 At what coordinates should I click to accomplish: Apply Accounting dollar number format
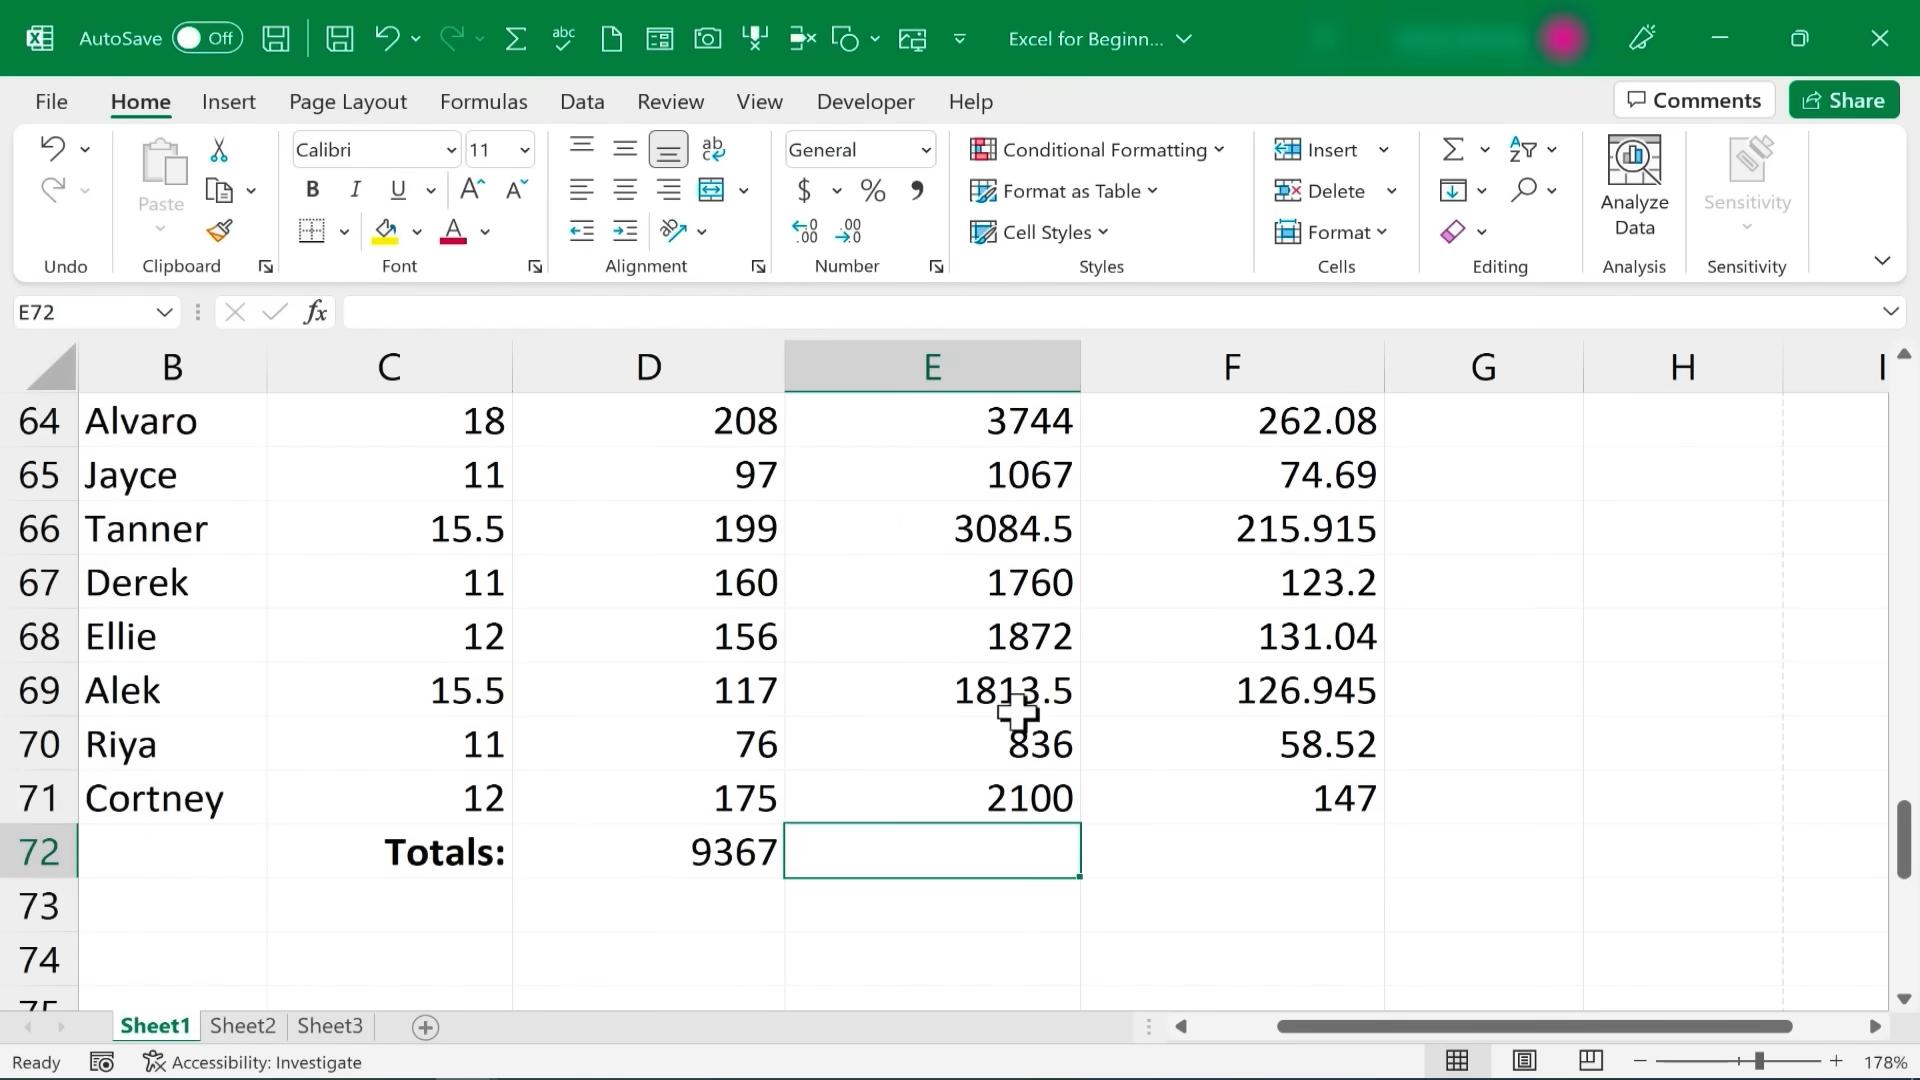804,190
